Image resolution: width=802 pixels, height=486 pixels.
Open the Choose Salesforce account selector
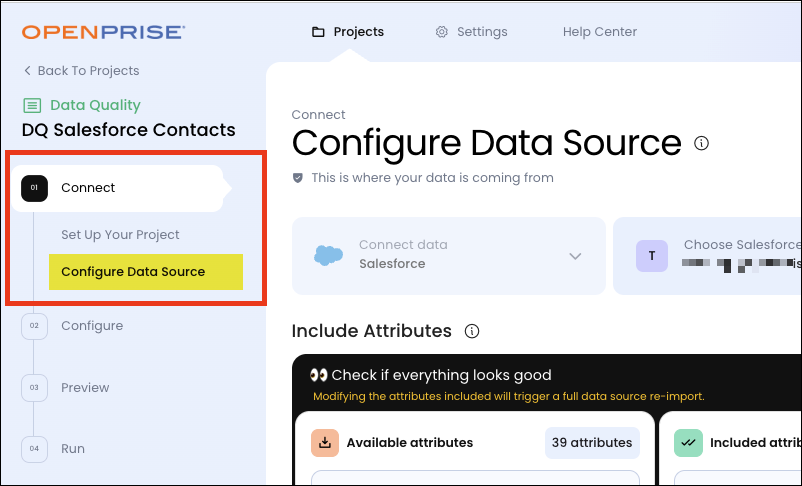(x=707, y=256)
